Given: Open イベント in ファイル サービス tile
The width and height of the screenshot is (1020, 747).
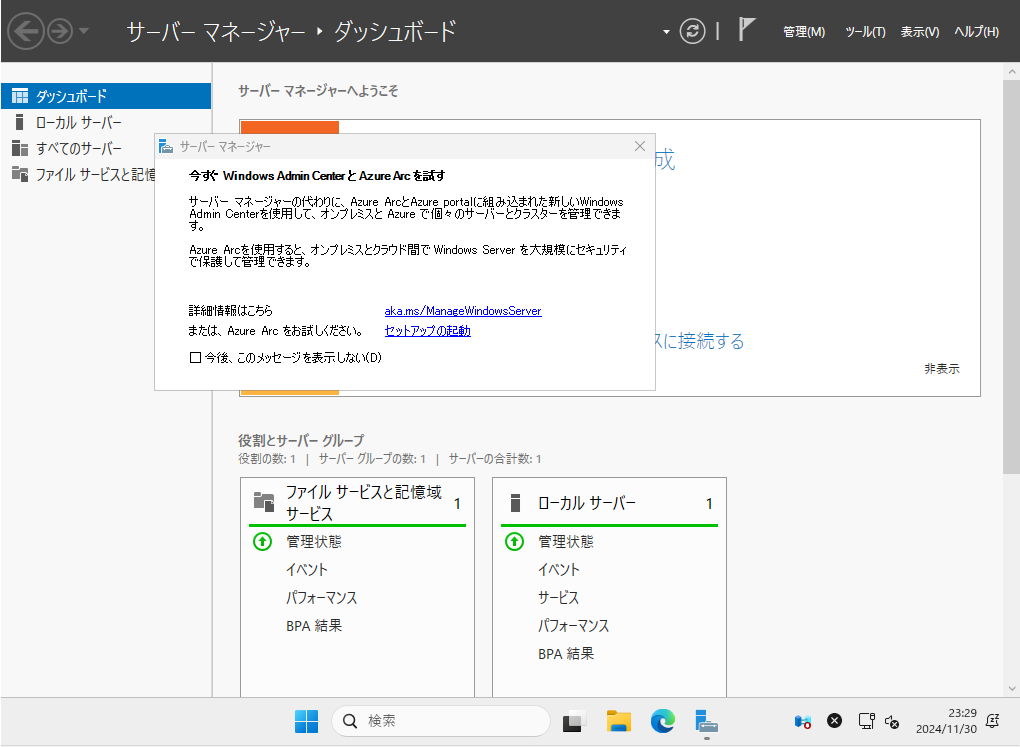Looking at the screenshot, I should point(306,569).
